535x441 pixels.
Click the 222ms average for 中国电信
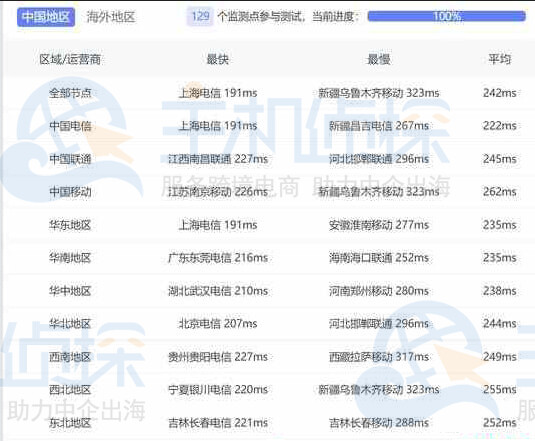tap(500, 126)
